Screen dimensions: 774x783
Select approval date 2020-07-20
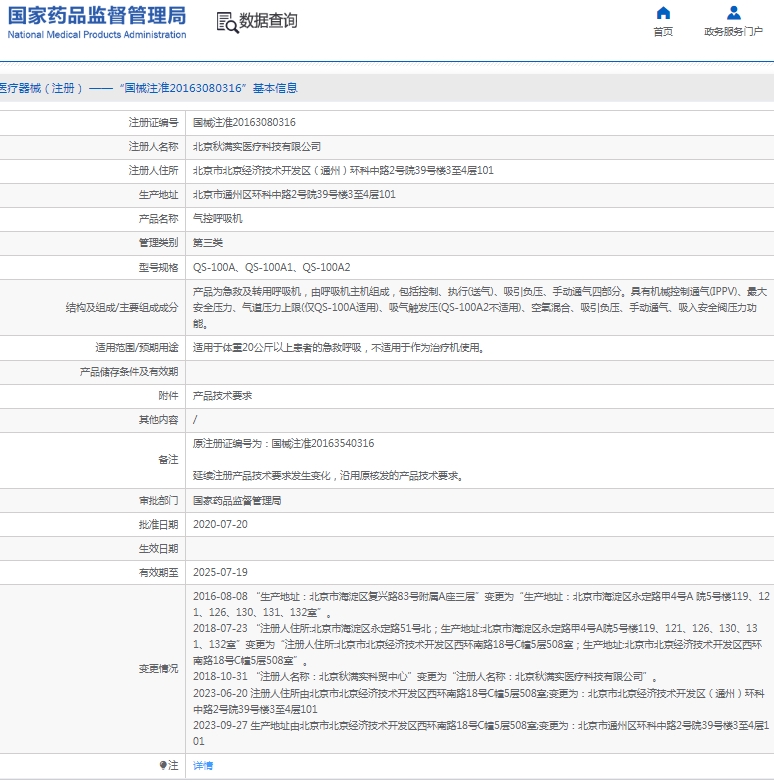[x=220, y=524]
